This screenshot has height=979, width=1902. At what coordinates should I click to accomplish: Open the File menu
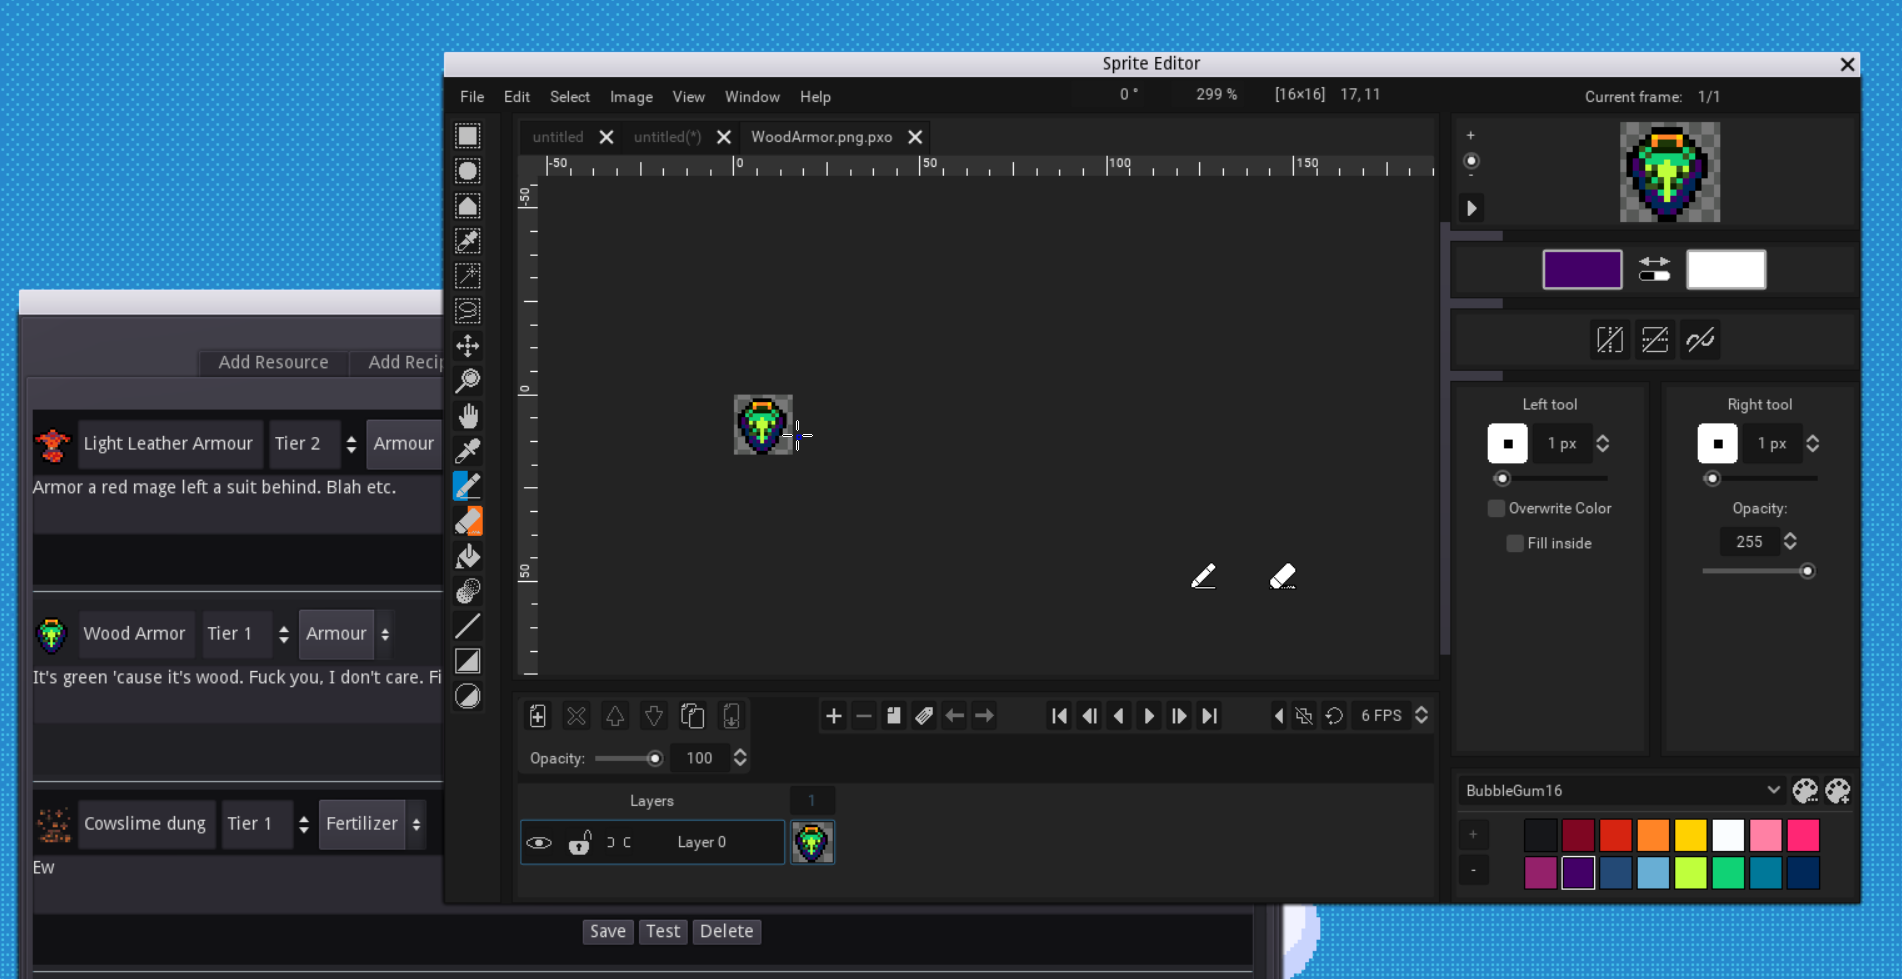pyautogui.click(x=472, y=97)
